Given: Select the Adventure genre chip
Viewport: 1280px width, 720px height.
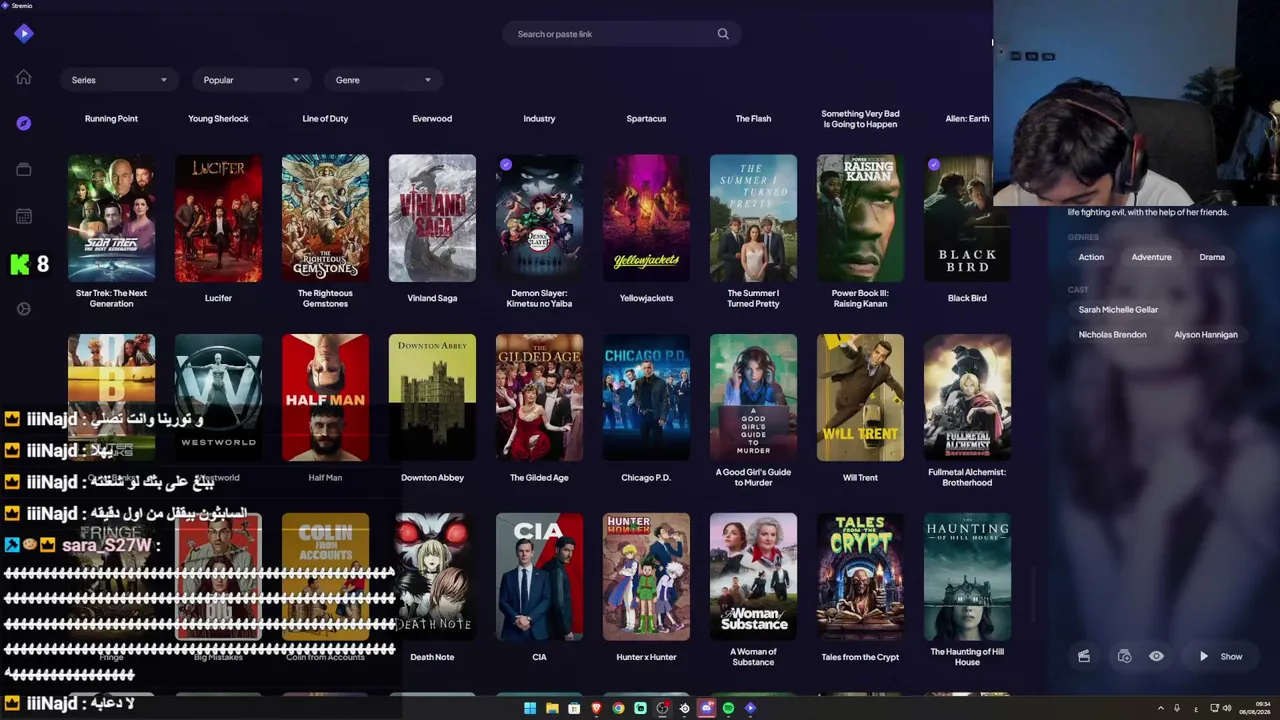Looking at the screenshot, I should [x=1151, y=257].
